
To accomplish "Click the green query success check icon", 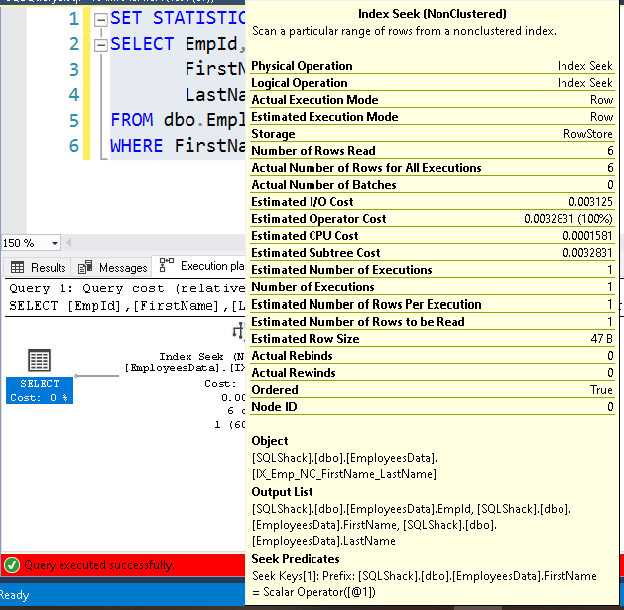I will click(x=12, y=565).
